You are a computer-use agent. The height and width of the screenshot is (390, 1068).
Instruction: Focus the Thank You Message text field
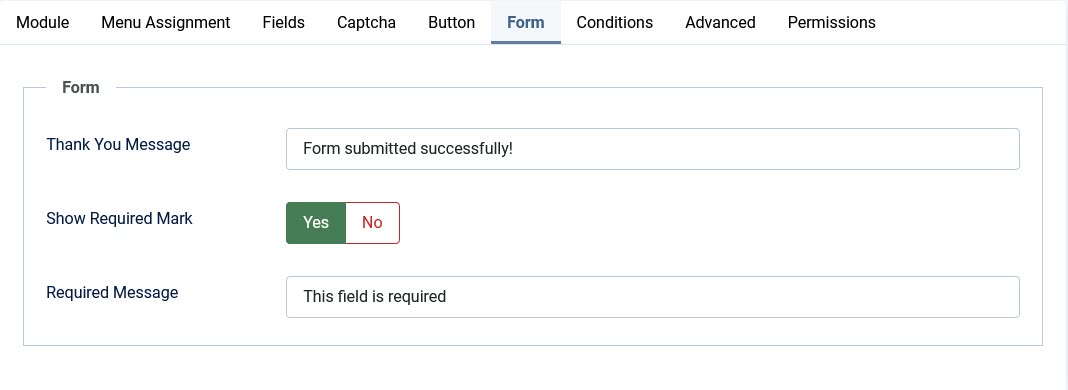click(653, 149)
